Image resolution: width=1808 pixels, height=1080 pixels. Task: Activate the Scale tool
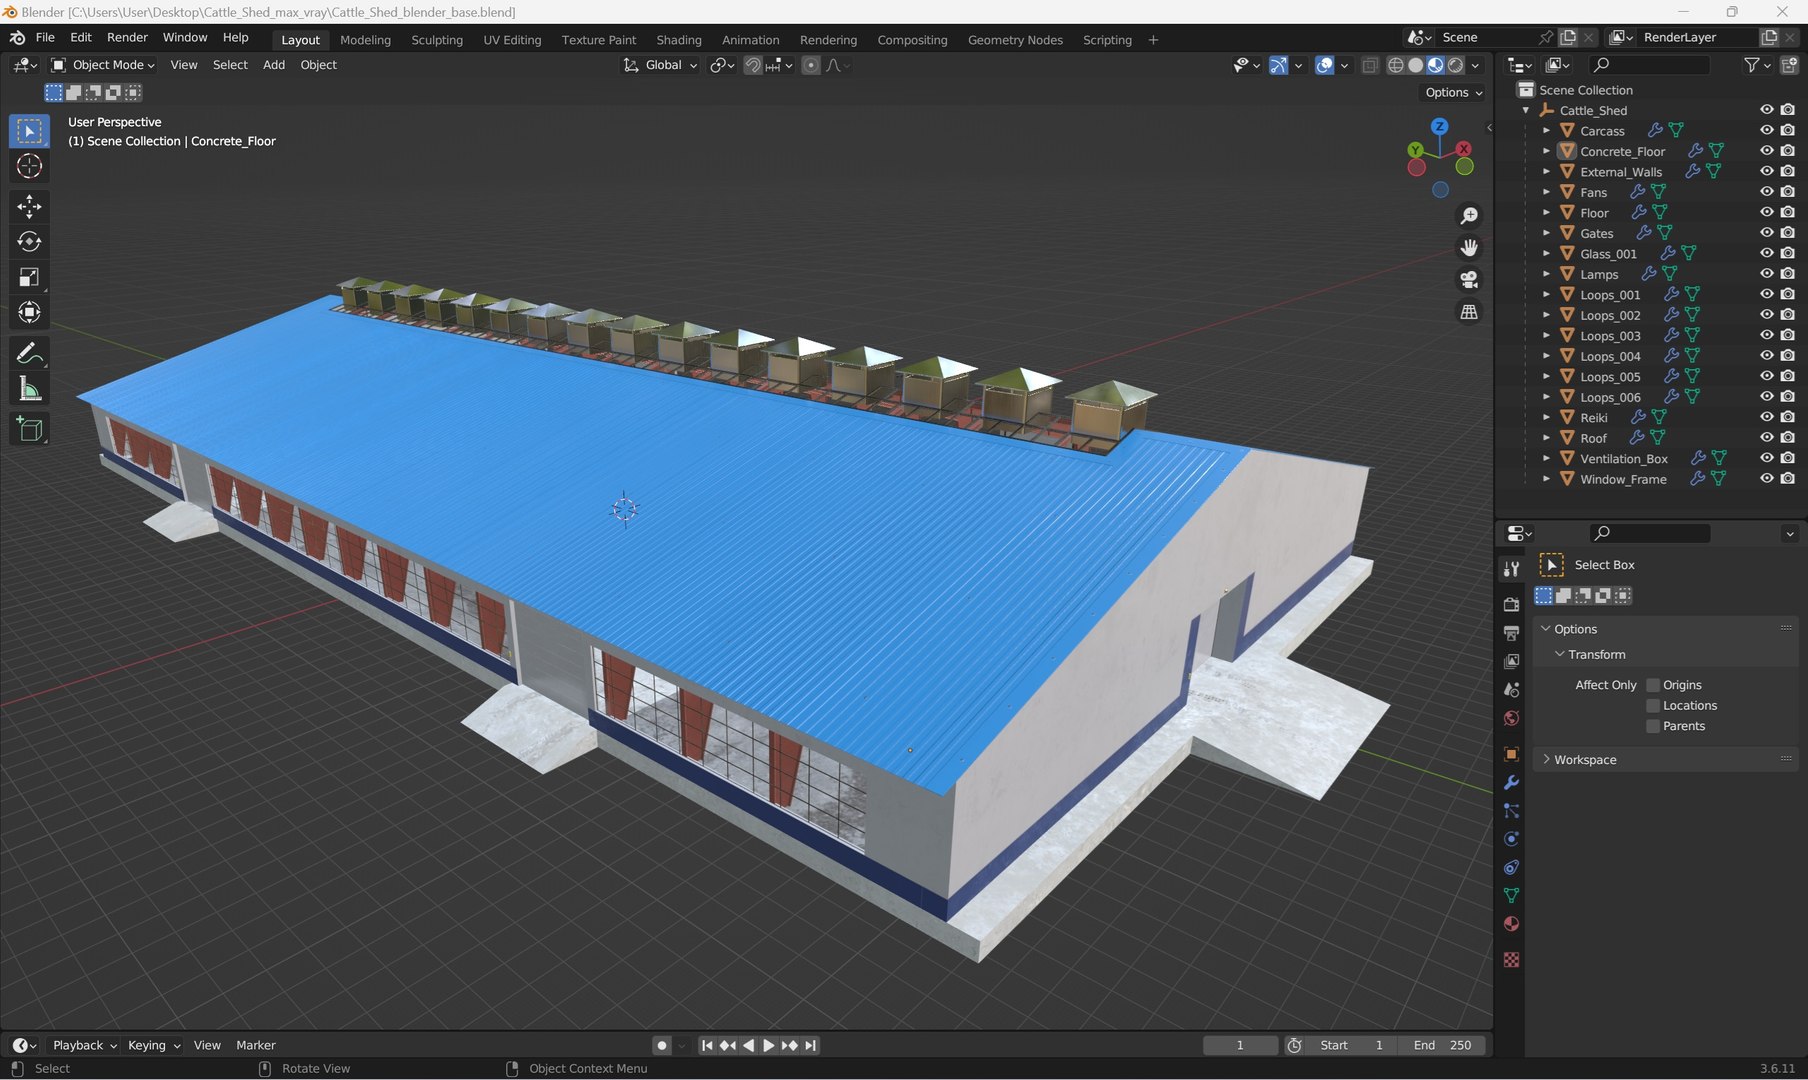pyautogui.click(x=29, y=277)
